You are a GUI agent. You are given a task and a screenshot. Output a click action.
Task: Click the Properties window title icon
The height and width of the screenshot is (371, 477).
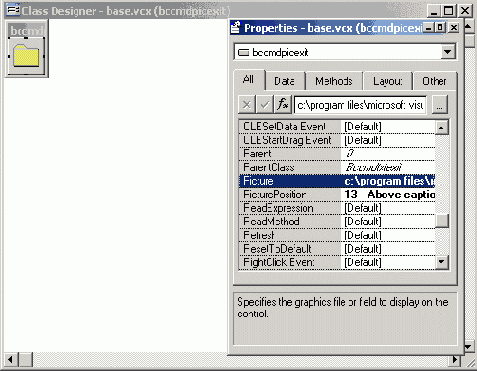tap(236, 28)
